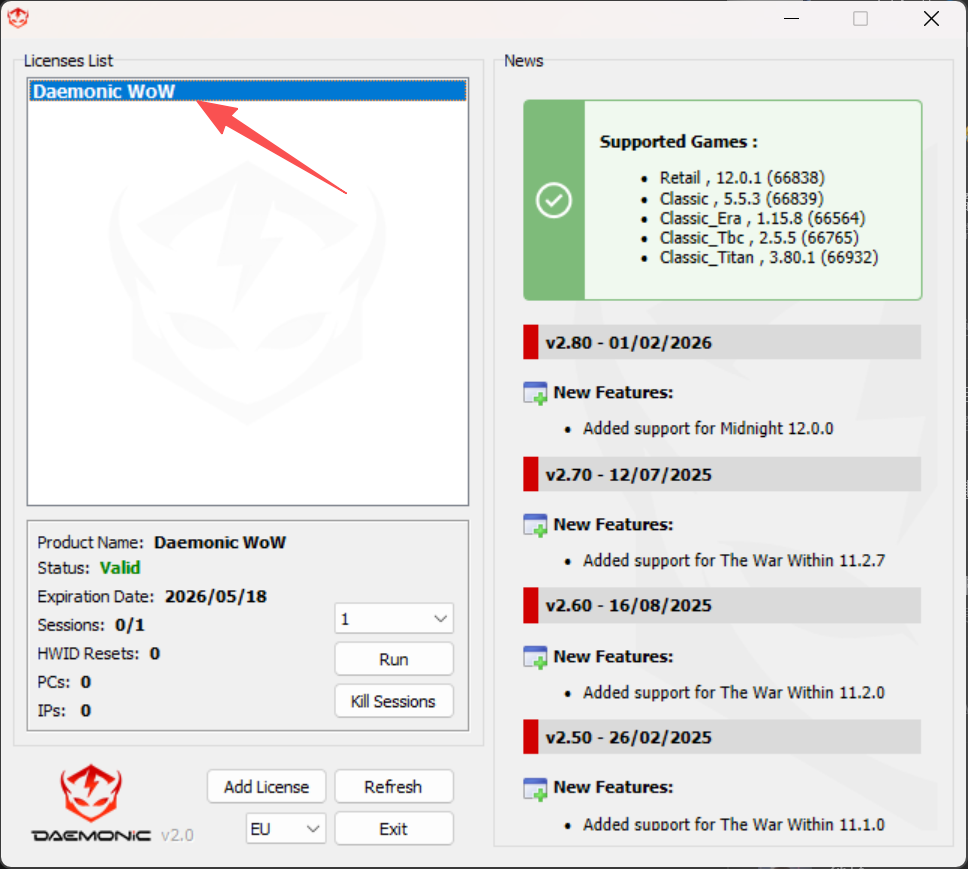Screen dimensions: 968x869
Task: Click 'Added support for The War Within 11.2.7'
Action: pyautogui.click(x=734, y=560)
